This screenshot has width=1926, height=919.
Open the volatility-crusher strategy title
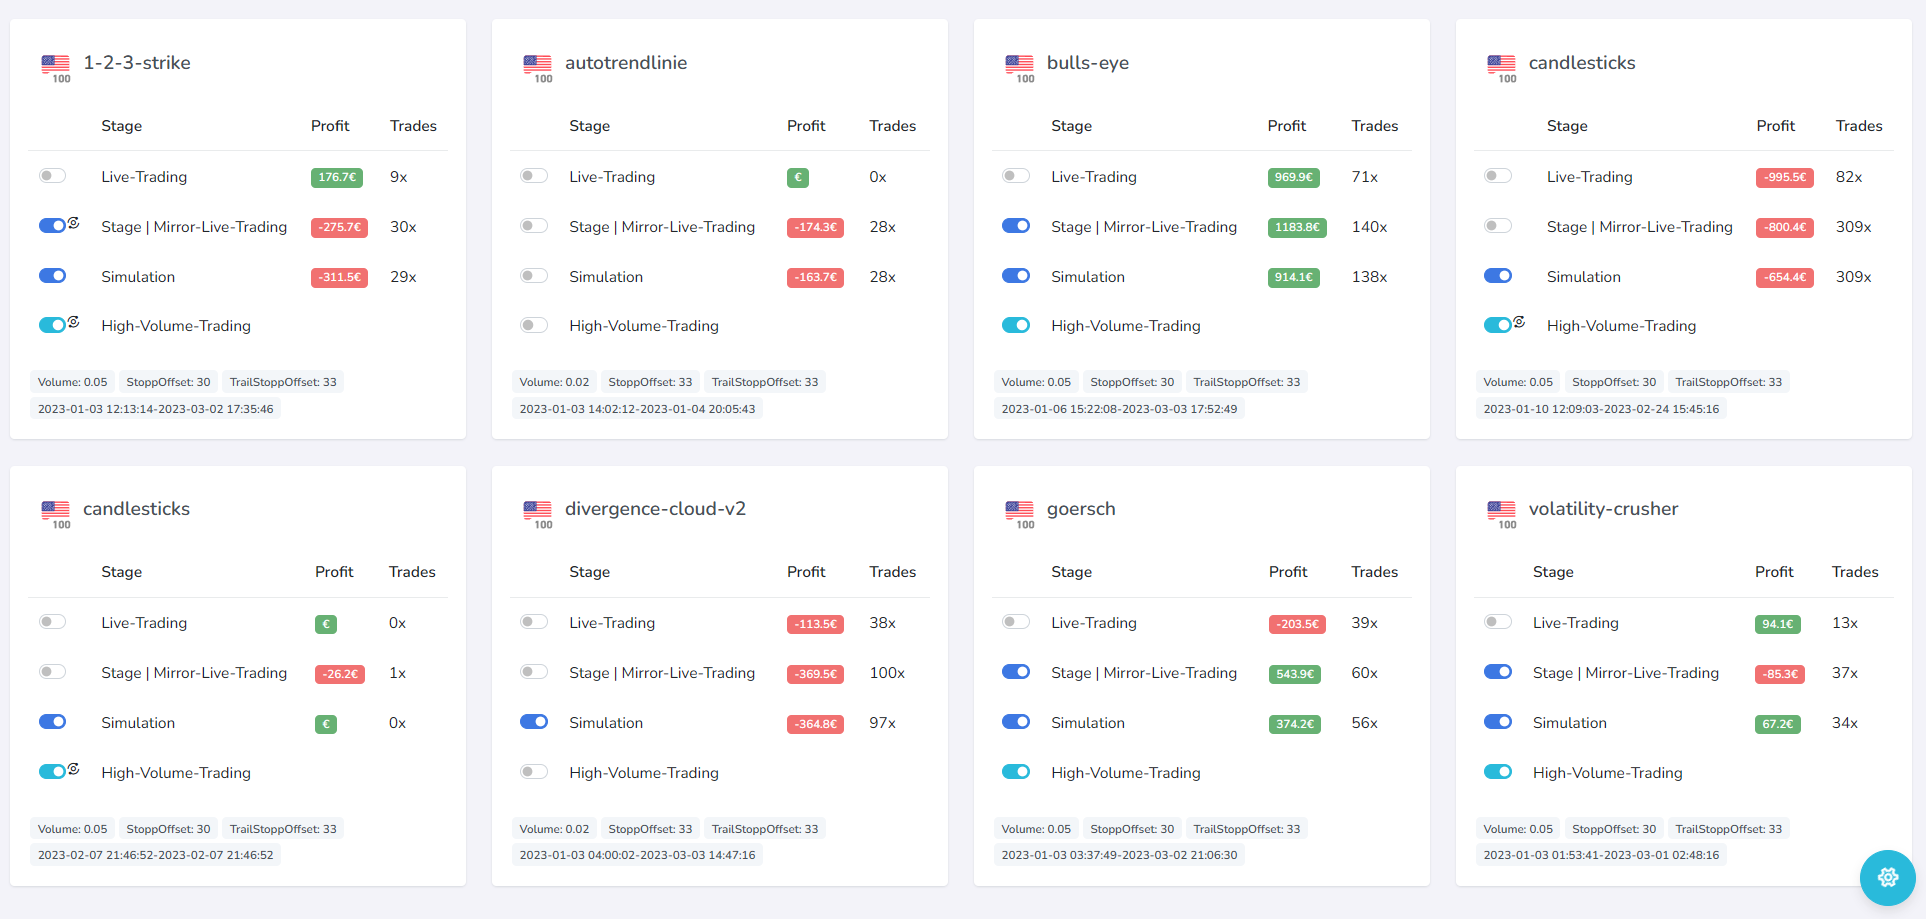[x=1603, y=509]
